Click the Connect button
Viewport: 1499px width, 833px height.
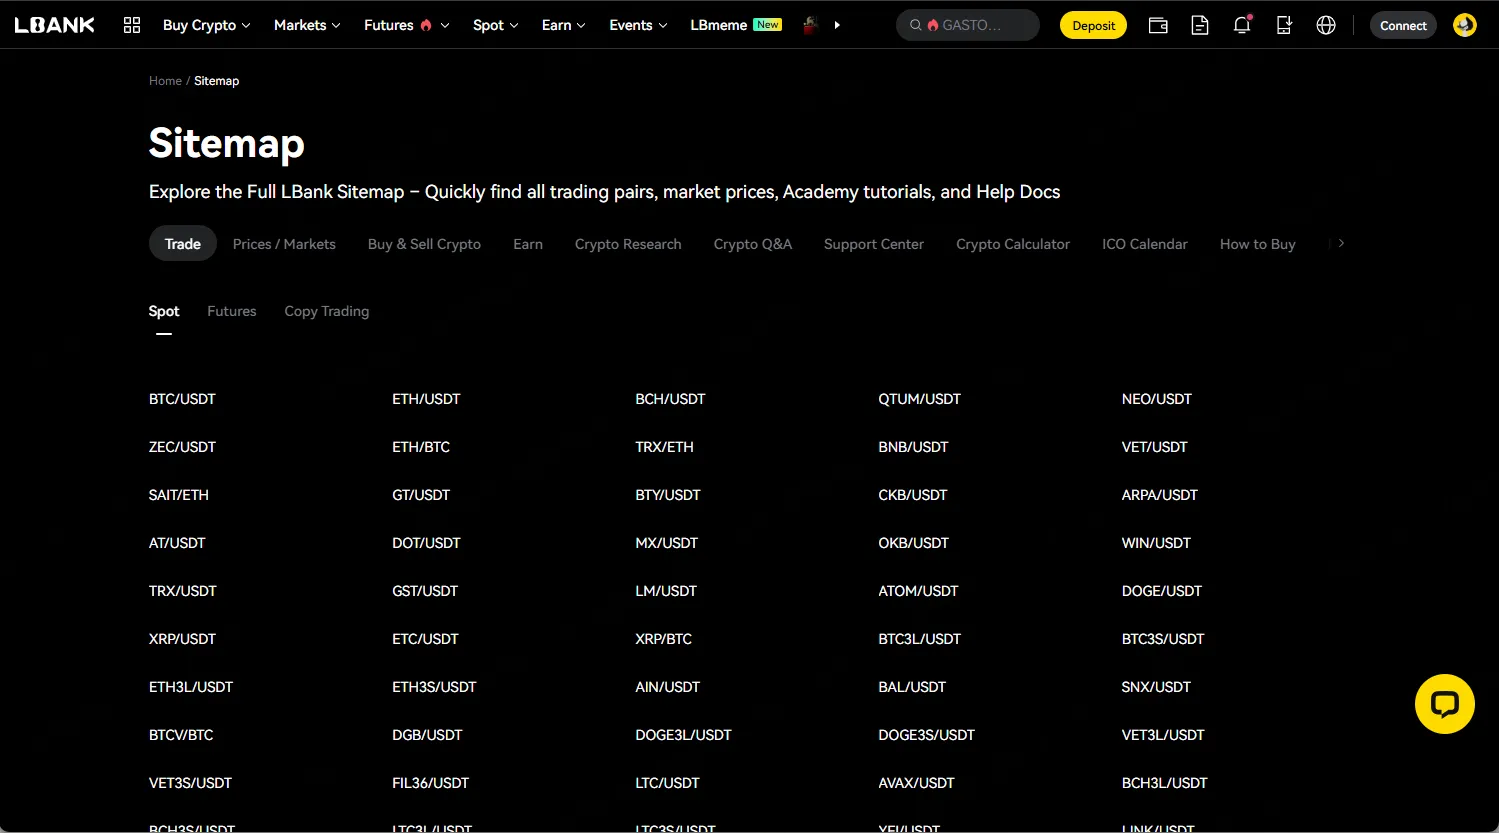pyautogui.click(x=1403, y=25)
